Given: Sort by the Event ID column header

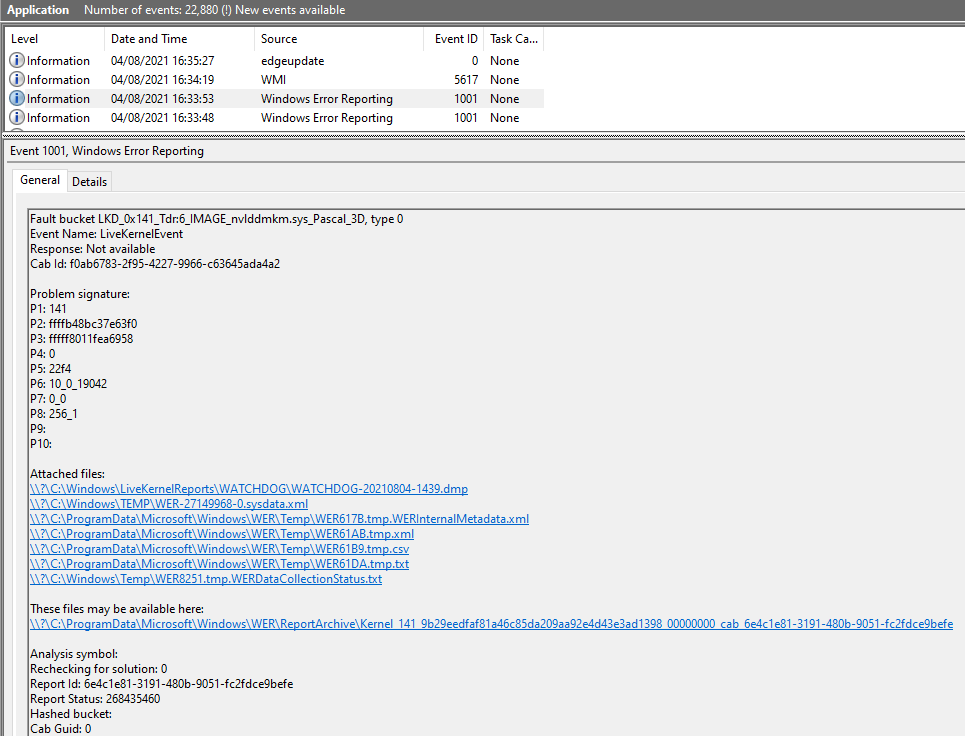Looking at the screenshot, I should (454, 39).
